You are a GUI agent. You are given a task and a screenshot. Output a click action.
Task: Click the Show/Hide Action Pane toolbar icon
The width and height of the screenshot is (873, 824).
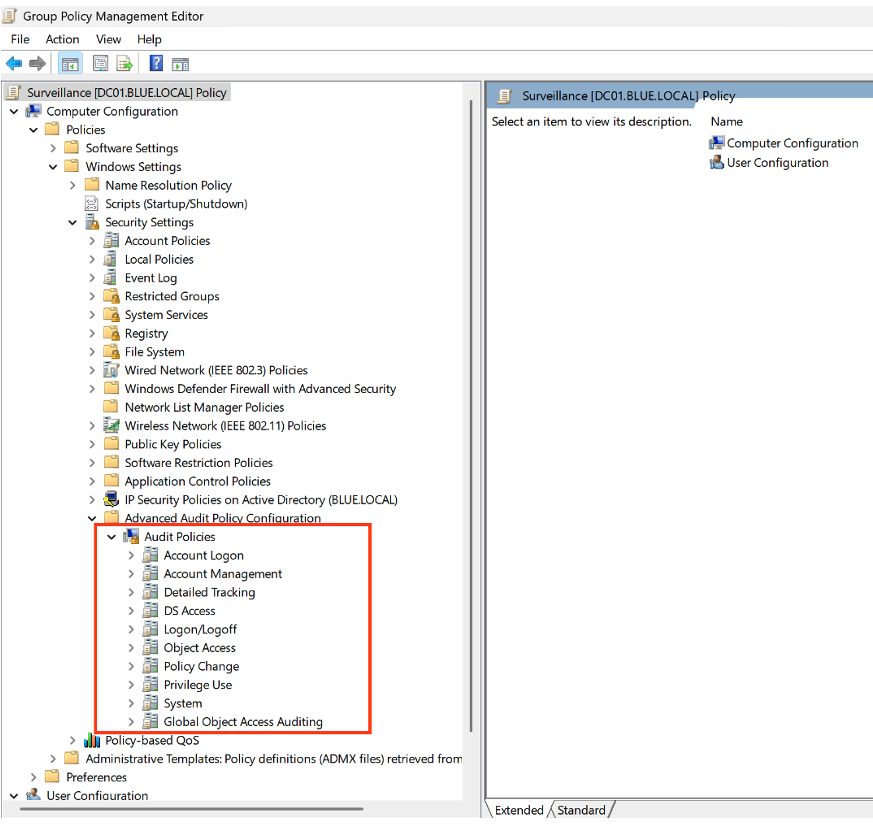(x=180, y=64)
